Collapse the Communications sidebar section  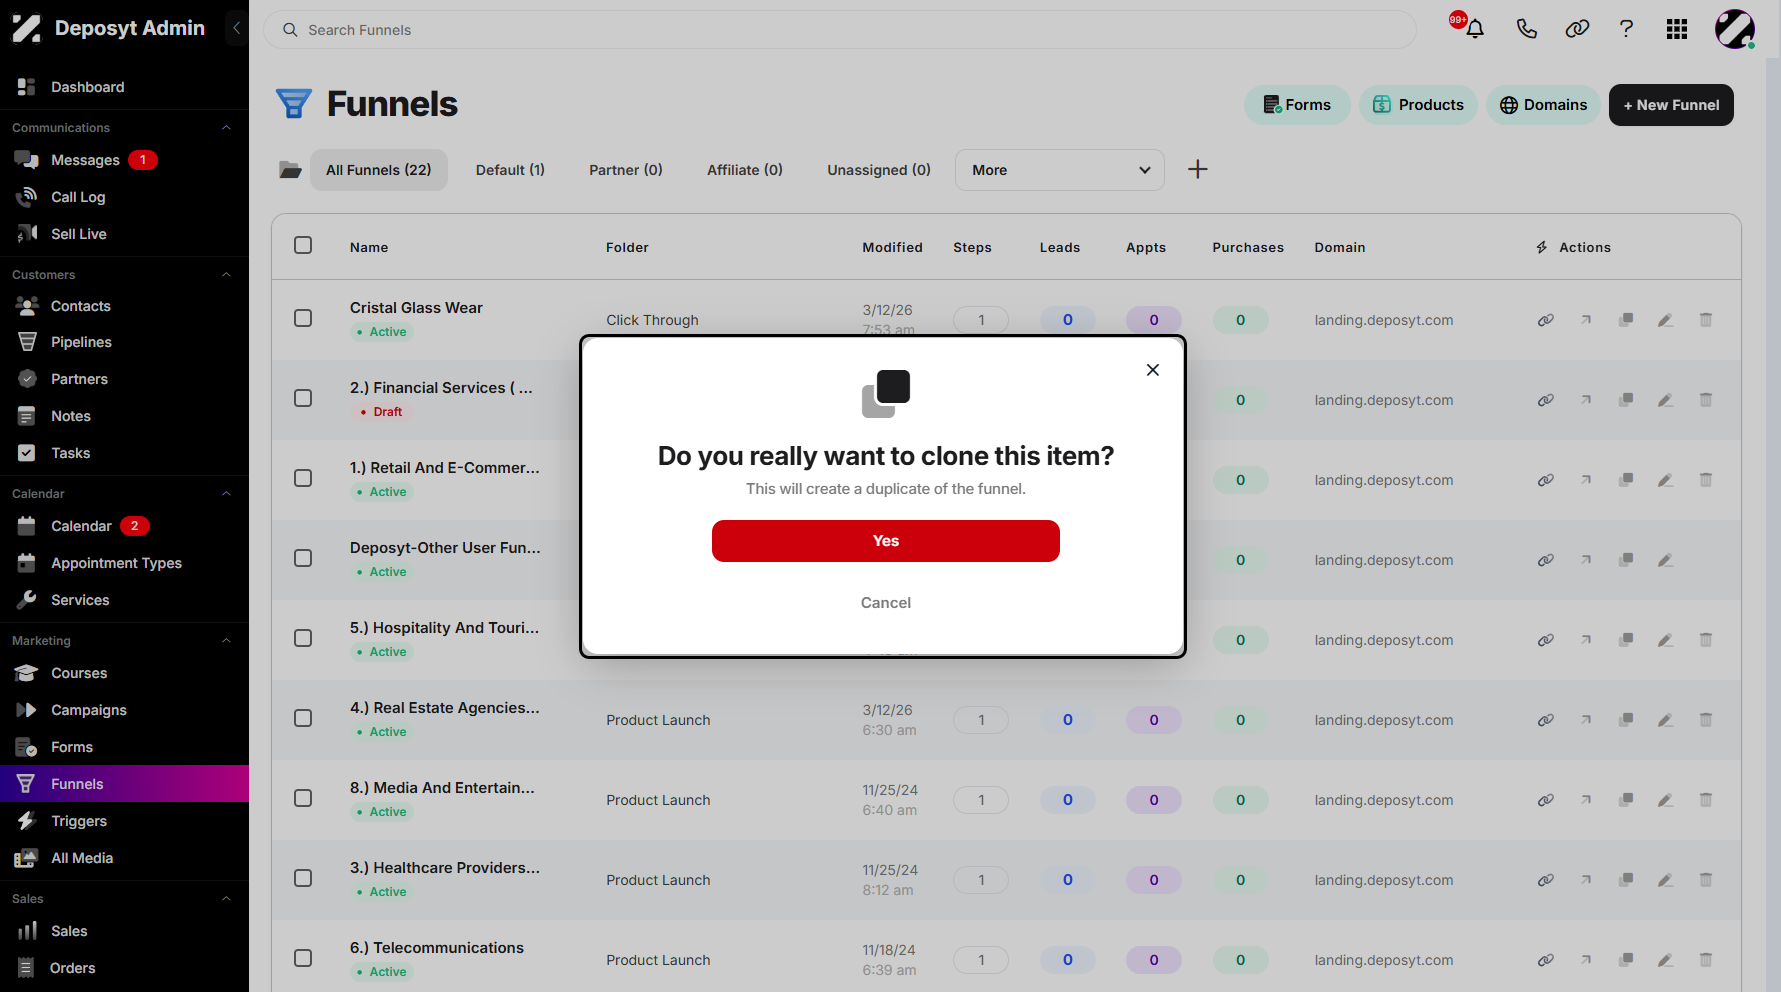pyautogui.click(x=226, y=128)
